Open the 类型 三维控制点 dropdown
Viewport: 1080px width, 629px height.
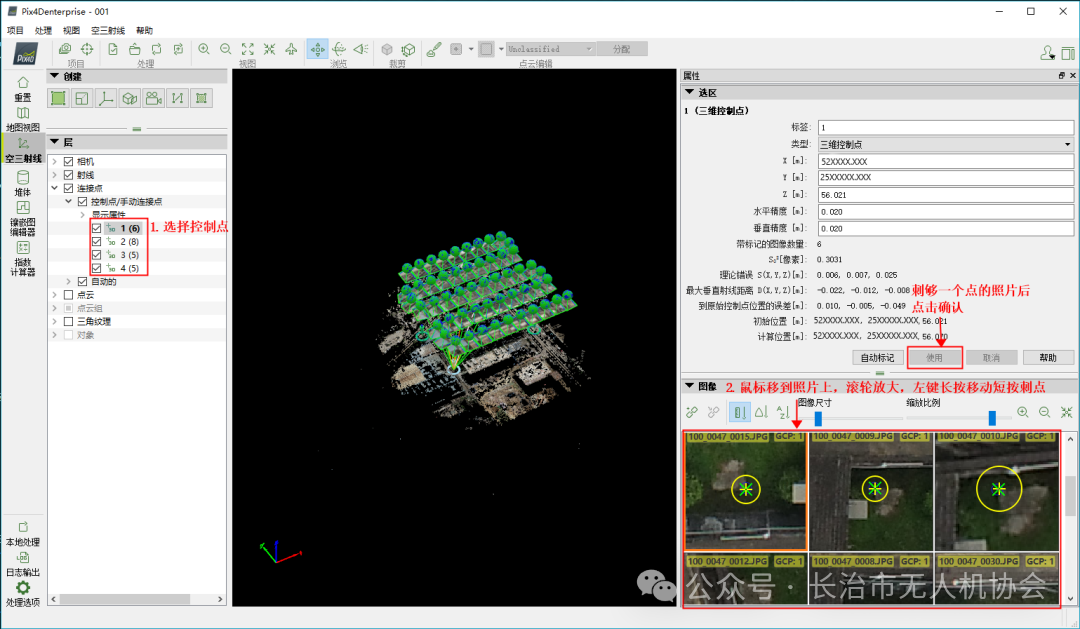pos(946,144)
